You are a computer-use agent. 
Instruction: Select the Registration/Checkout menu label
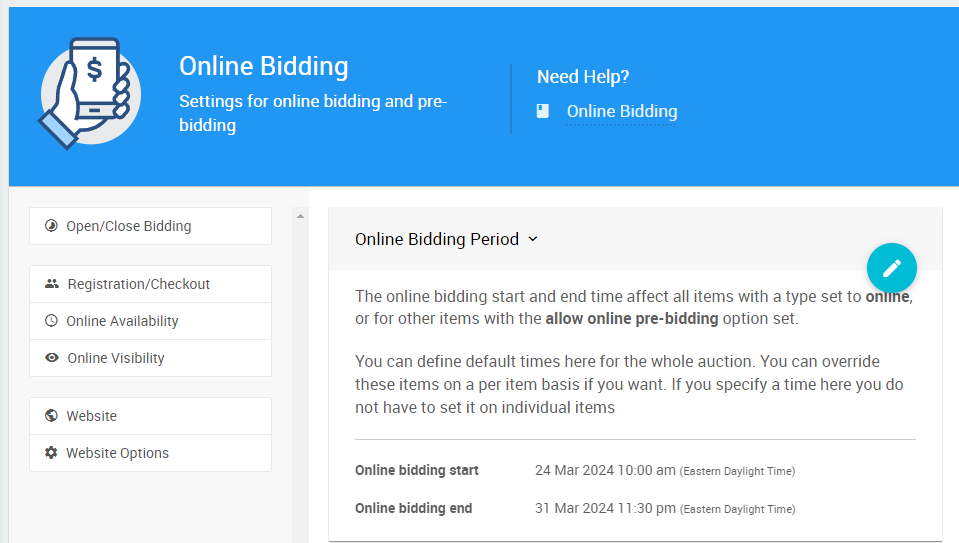tap(139, 284)
